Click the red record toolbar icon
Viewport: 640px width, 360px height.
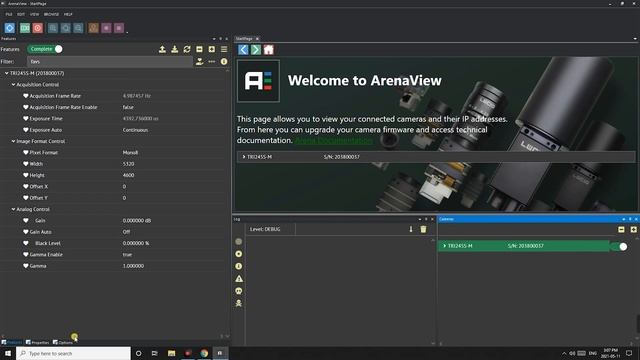pyautogui.click(x=38, y=28)
